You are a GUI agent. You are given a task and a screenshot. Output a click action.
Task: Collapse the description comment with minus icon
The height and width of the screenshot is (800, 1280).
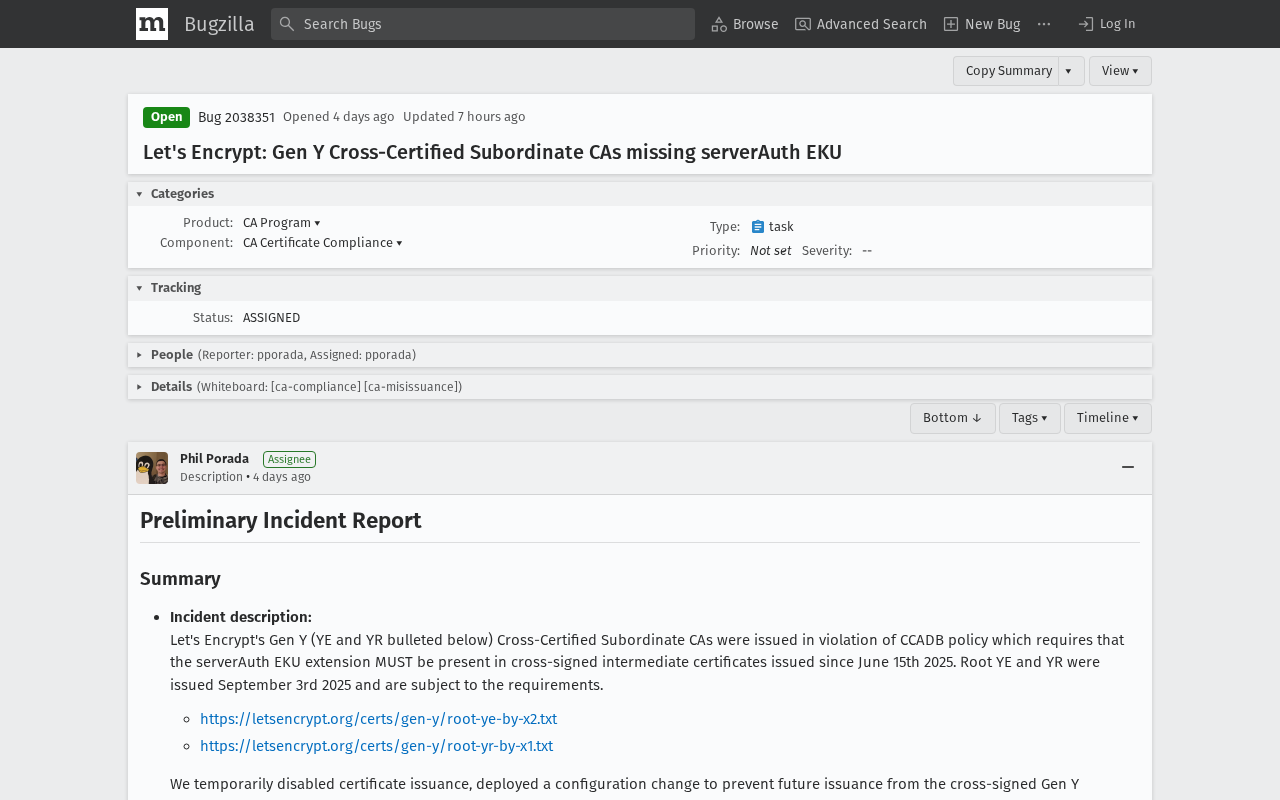click(1128, 468)
